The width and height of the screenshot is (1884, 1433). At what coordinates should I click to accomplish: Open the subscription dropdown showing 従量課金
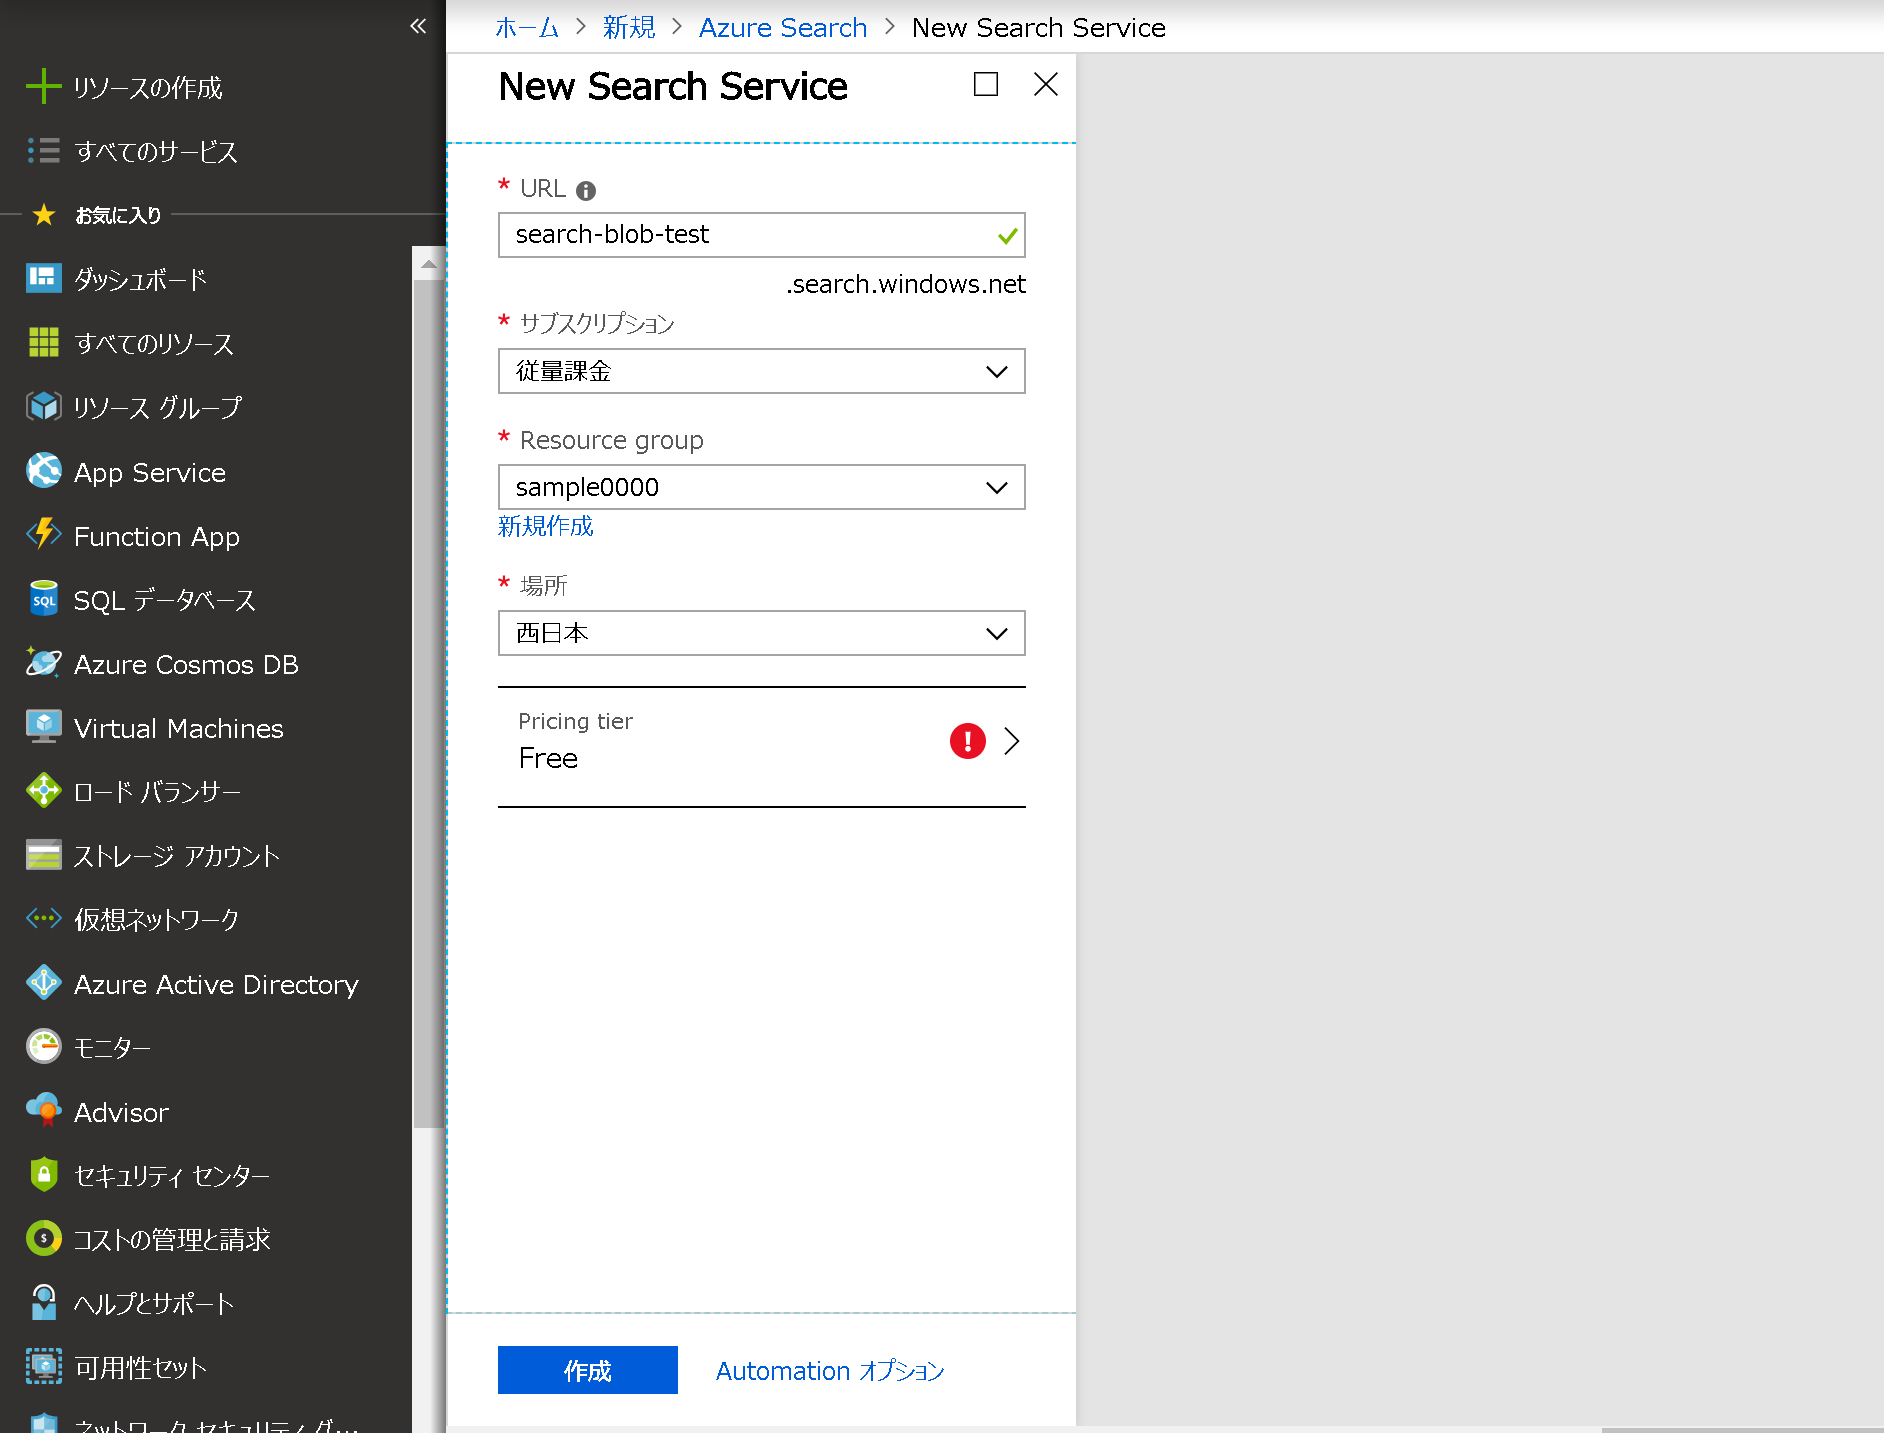tap(762, 371)
